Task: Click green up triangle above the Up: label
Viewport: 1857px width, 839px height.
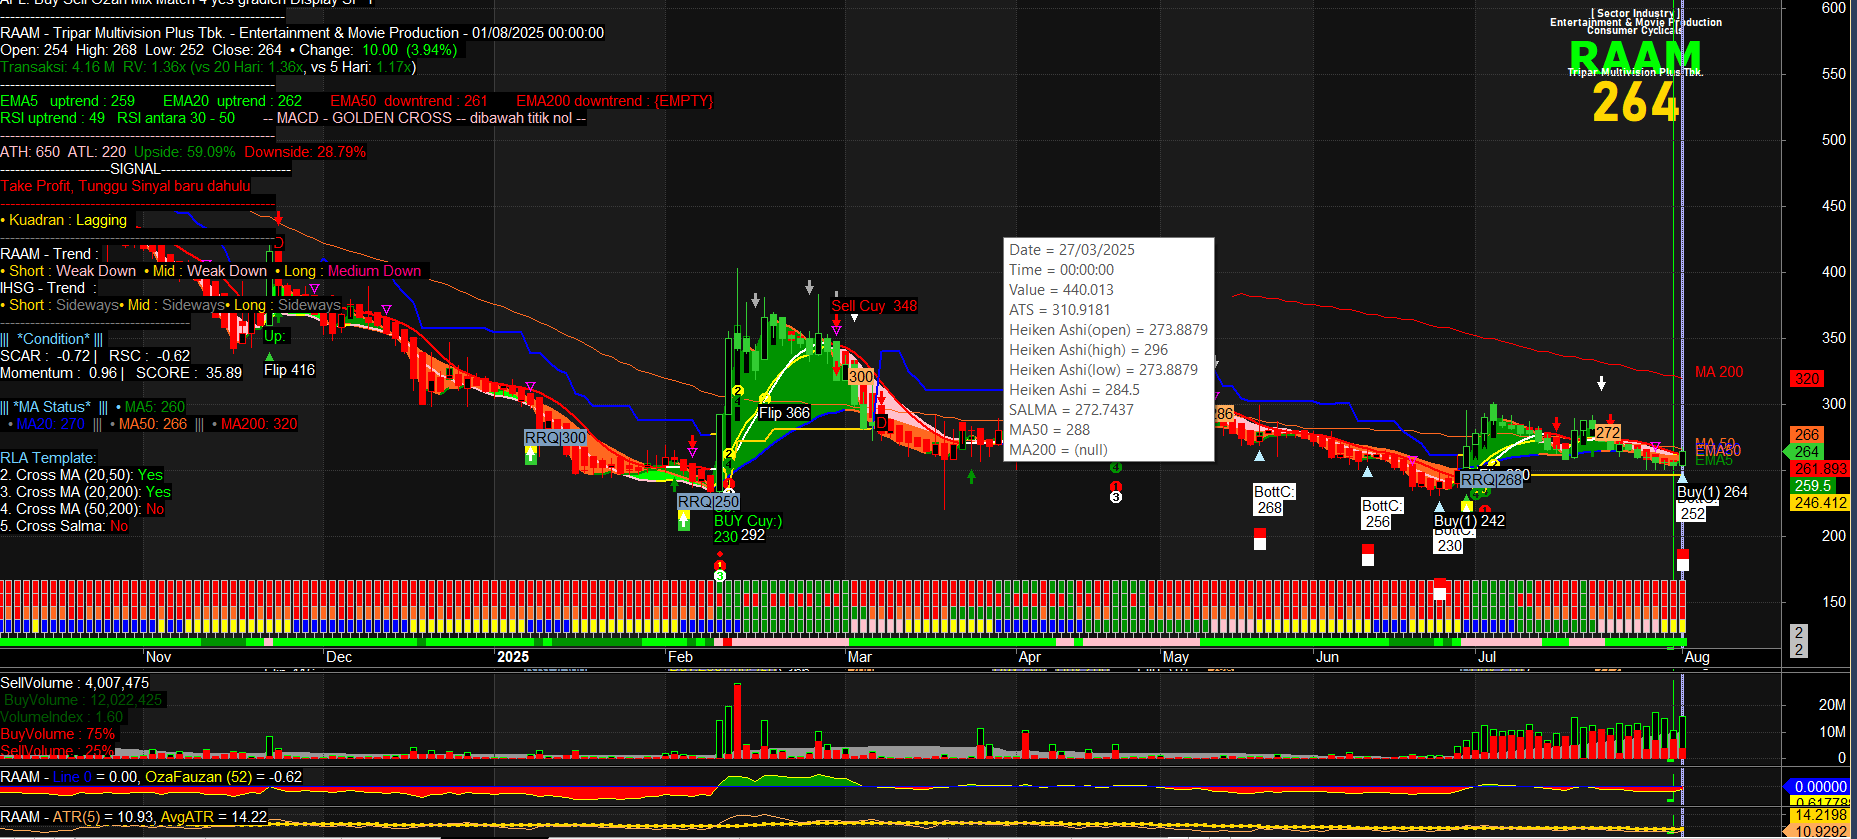Action: tap(269, 356)
